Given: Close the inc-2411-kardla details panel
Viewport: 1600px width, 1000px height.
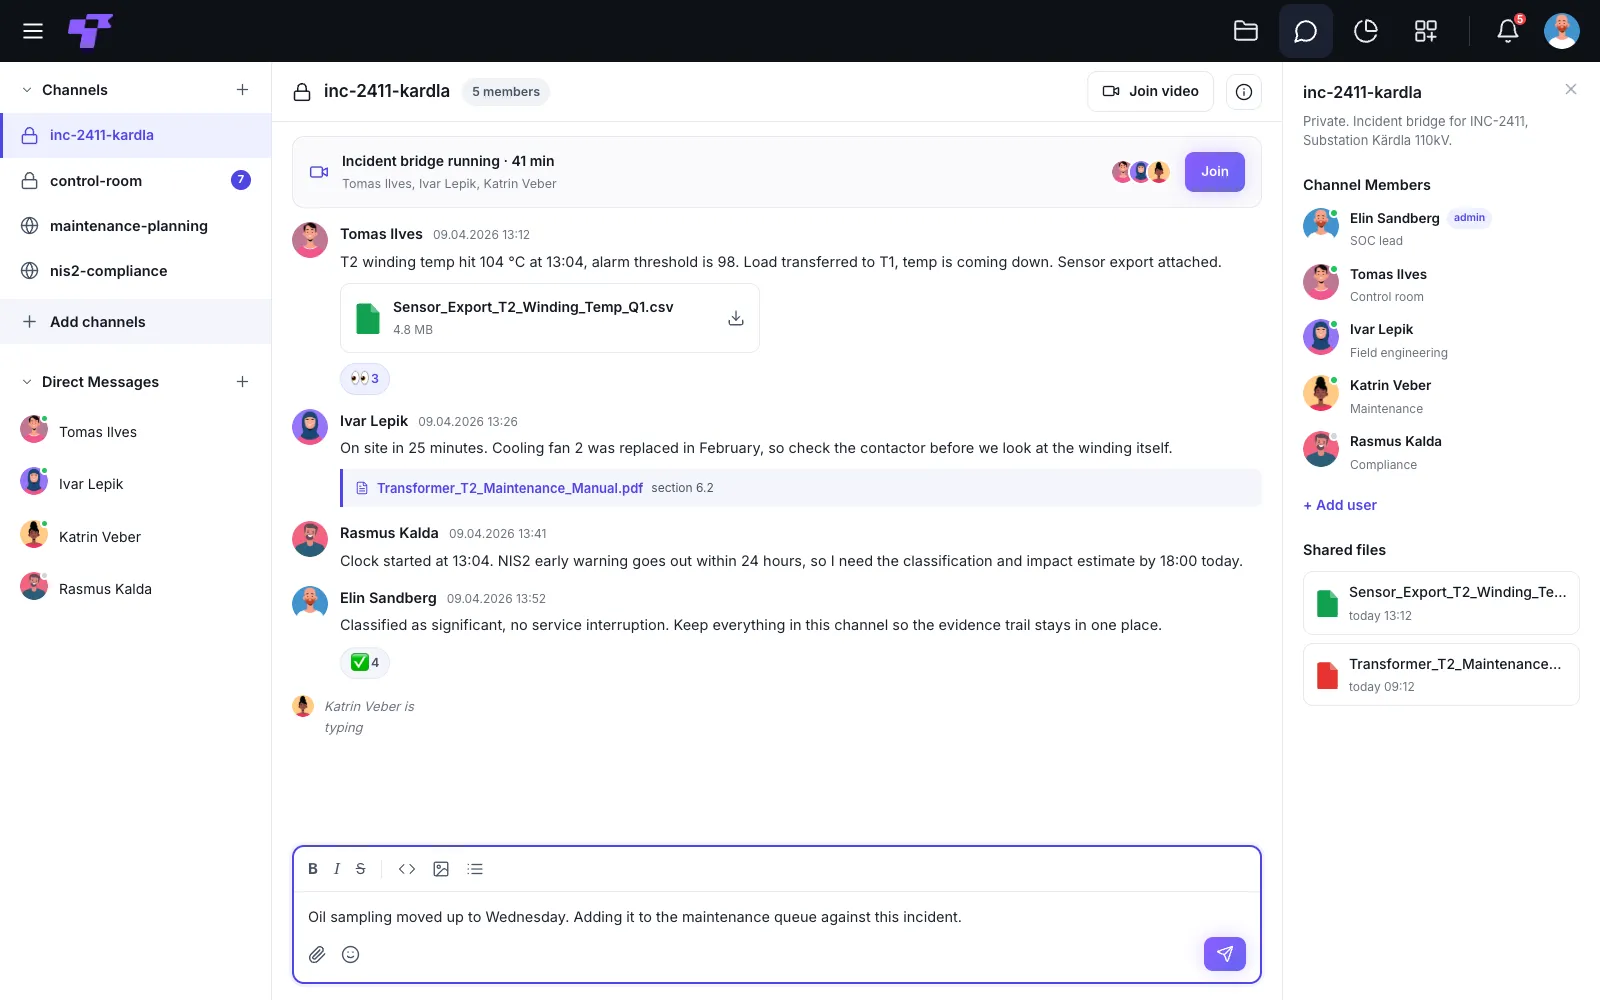Looking at the screenshot, I should 1571,89.
